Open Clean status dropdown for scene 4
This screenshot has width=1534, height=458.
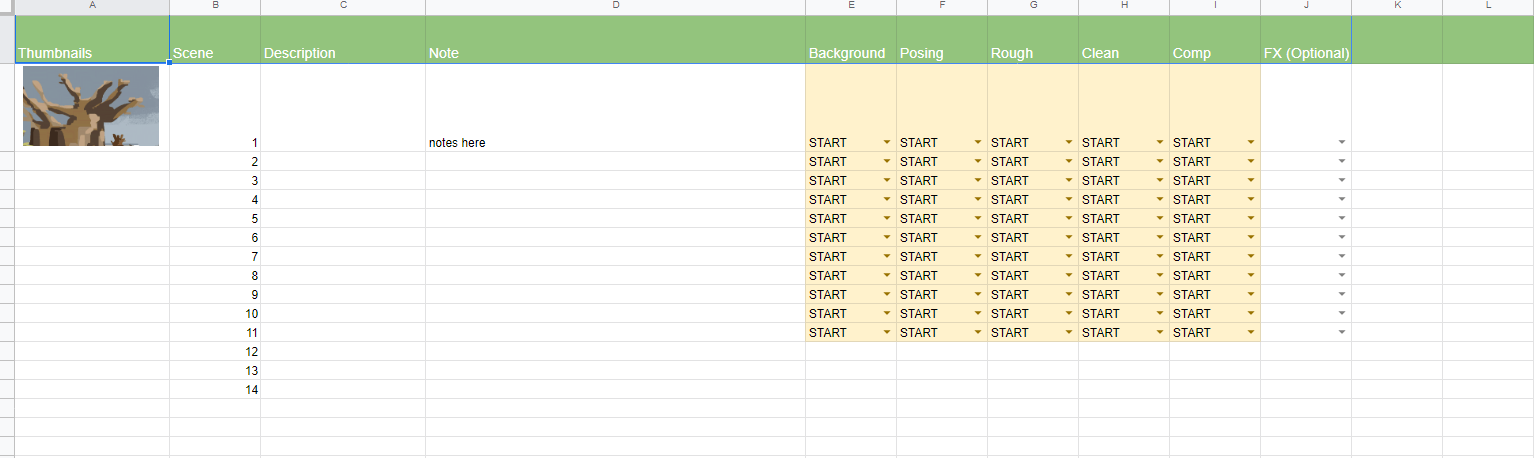pyautogui.click(x=1159, y=200)
